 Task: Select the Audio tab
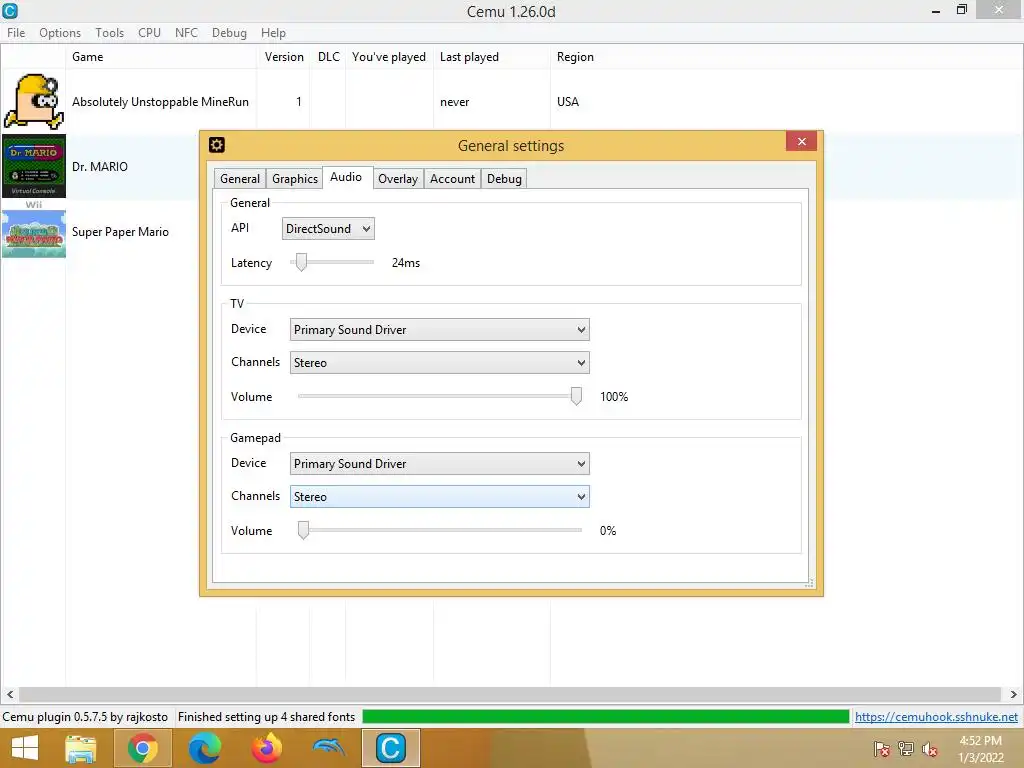(346, 177)
